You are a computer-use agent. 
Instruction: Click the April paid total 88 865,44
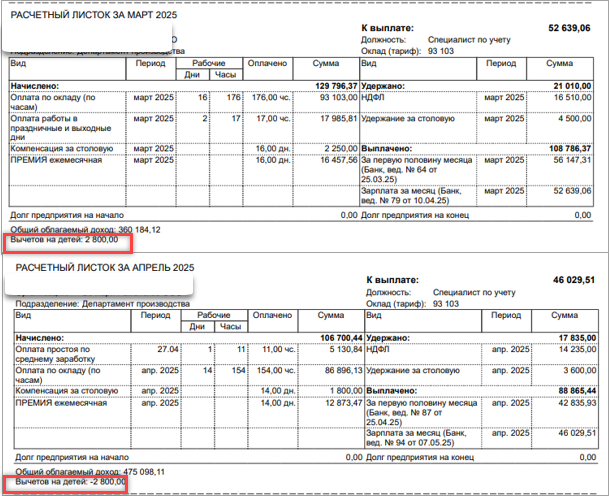577,390
